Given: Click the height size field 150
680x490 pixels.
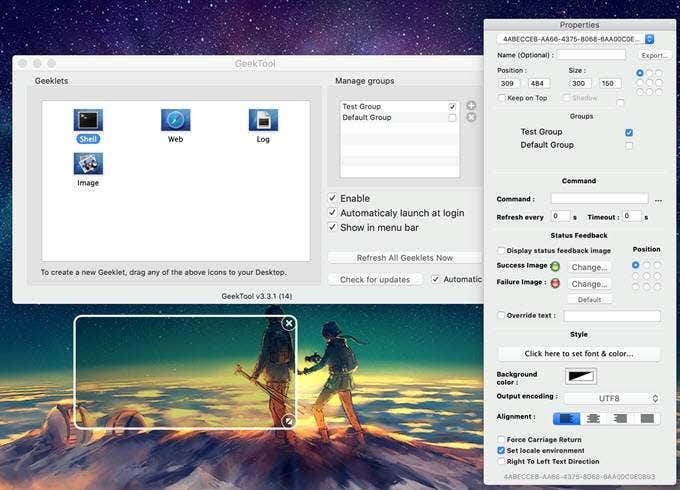Looking at the screenshot, I should click(x=610, y=83).
